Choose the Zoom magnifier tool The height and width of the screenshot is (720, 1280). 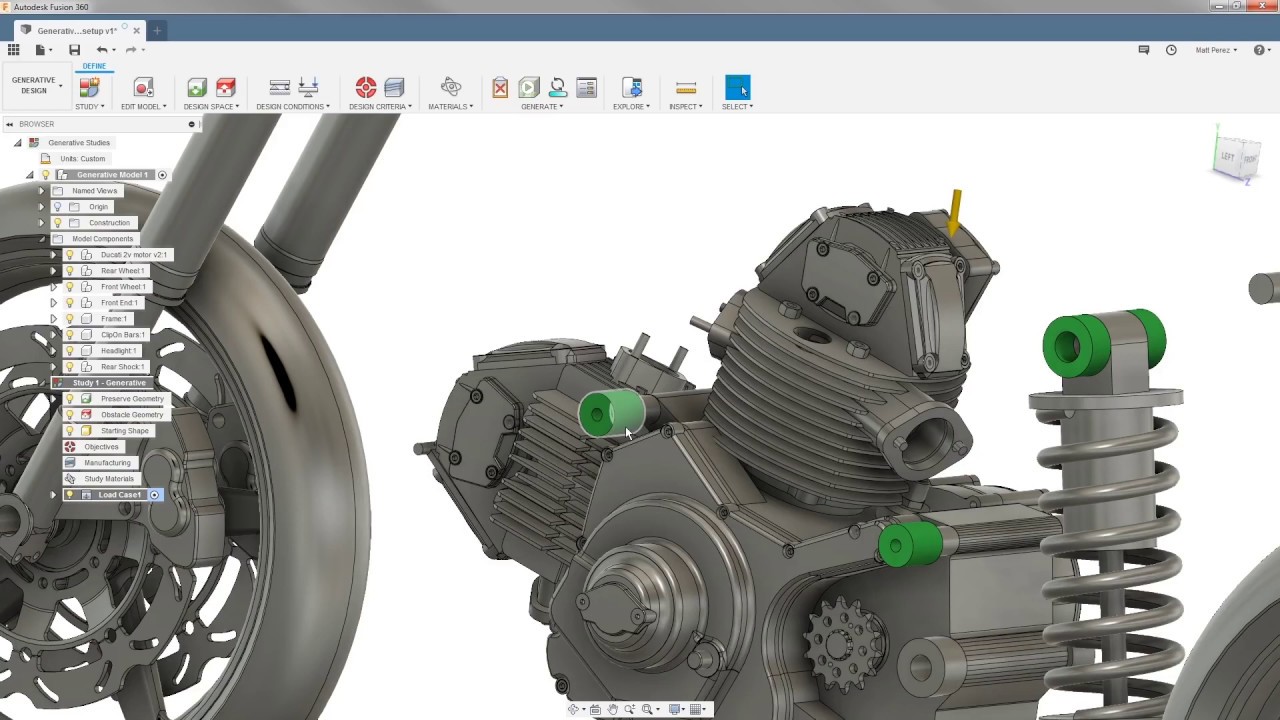629,709
